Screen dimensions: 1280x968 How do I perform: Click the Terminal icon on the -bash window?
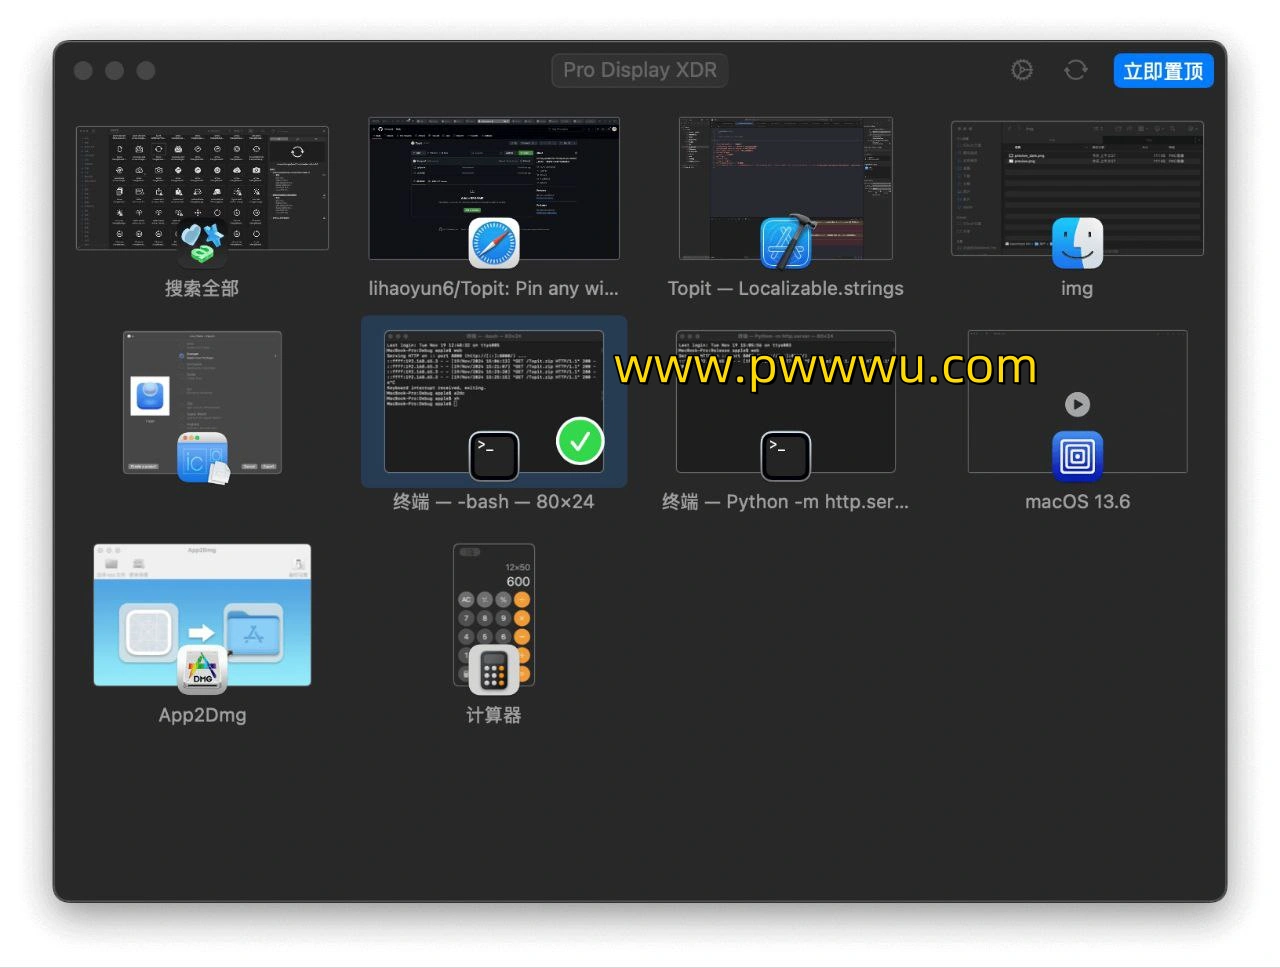[x=494, y=456]
